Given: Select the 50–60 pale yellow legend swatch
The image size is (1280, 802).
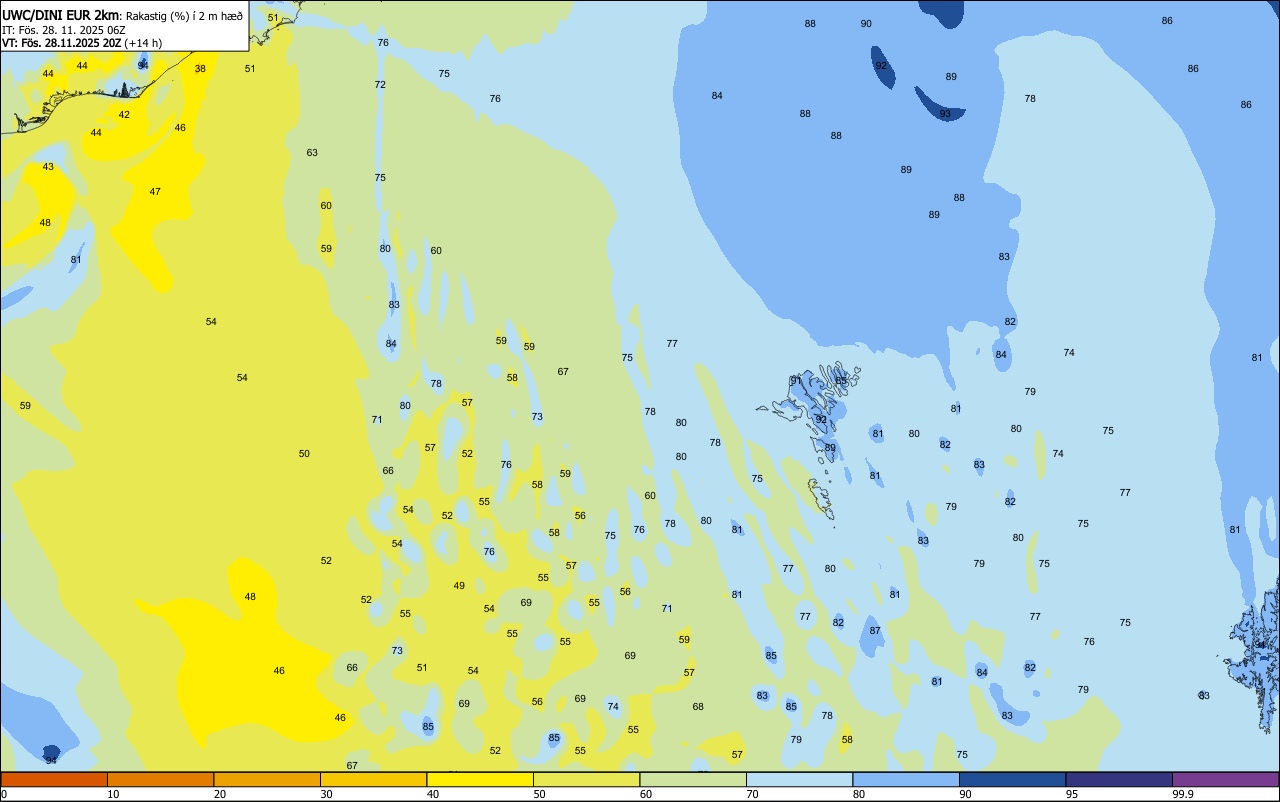Looking at the screenshot, I should [x=586, y=779].
